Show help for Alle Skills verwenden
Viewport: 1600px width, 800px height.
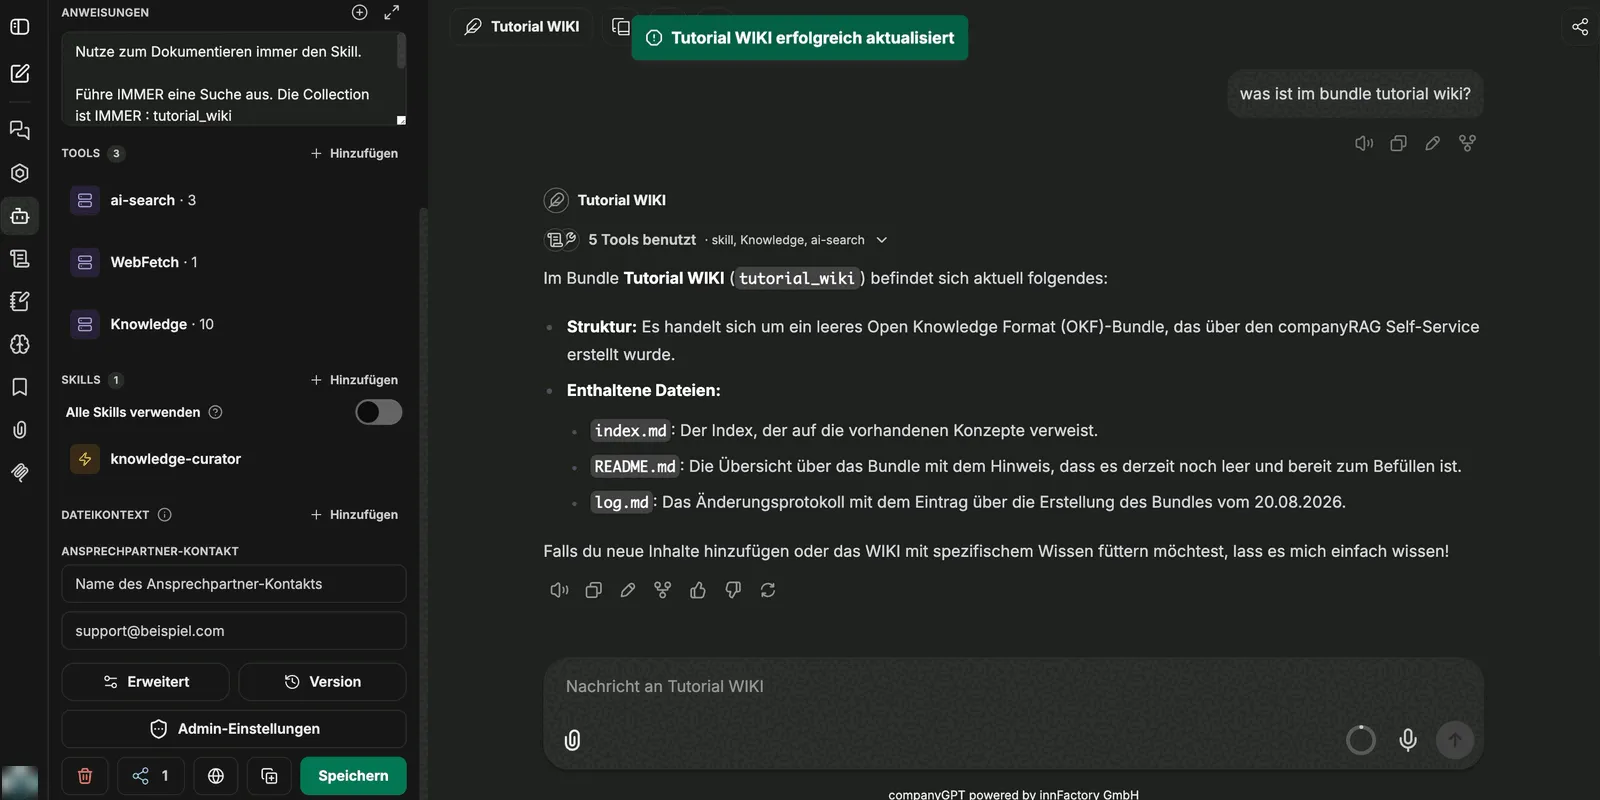click(x=215, y=412)
